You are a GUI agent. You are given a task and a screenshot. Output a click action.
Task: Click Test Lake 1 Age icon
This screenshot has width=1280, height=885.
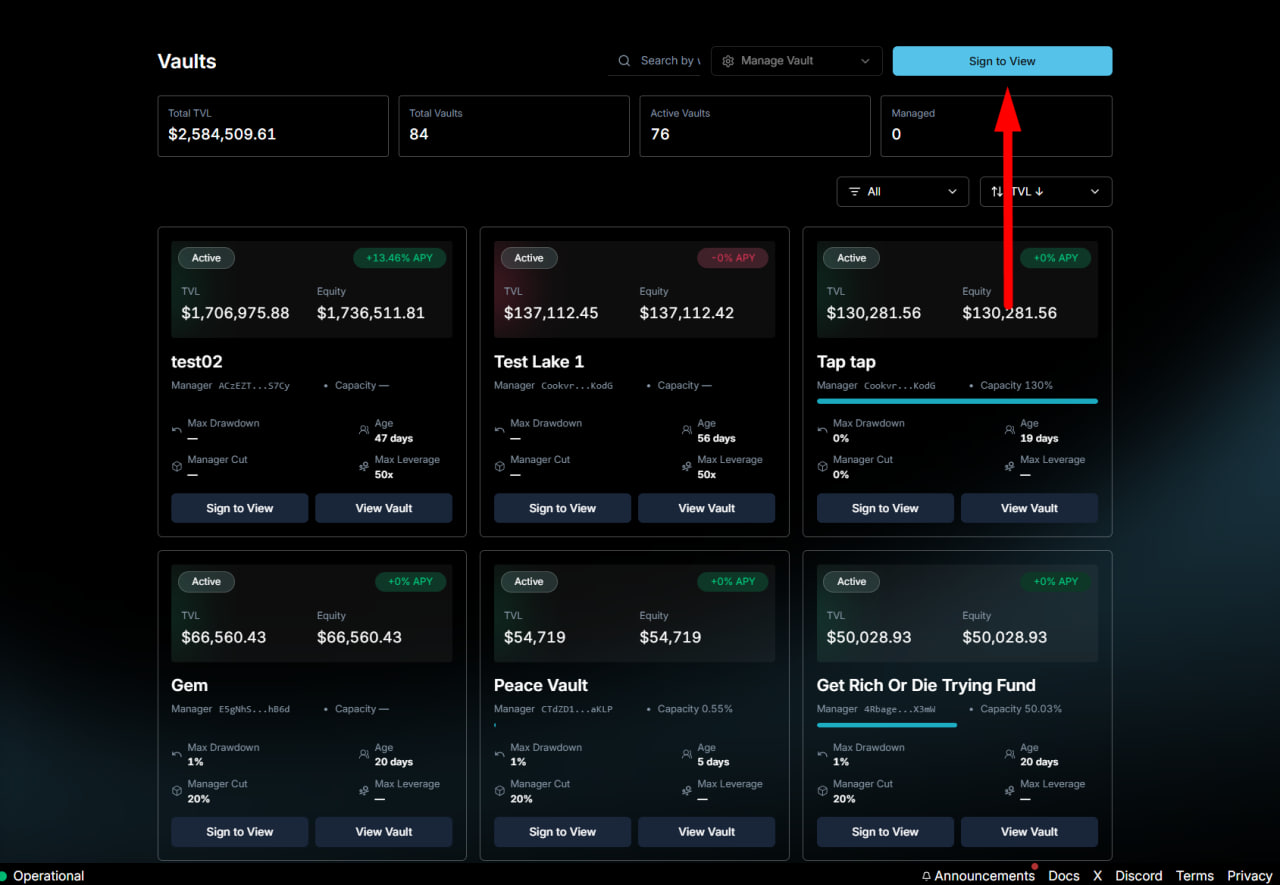pyautogui.click(x=687, y=430)
